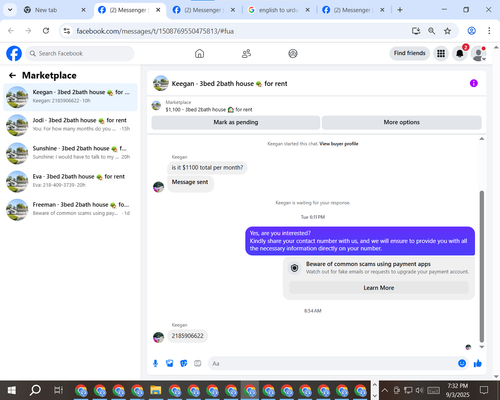The height and width of the screenshot is (400, 500).
Task: Close the New tab browser tab
Action: tap(83, 10)
